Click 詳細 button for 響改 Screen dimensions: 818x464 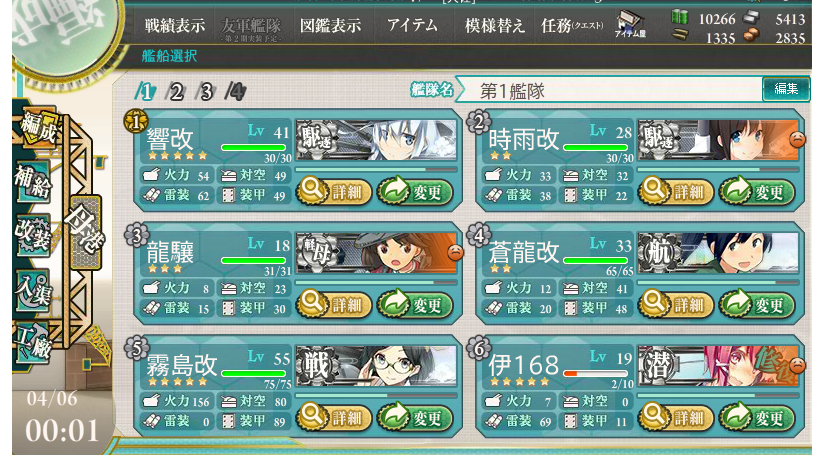[334, 192]
